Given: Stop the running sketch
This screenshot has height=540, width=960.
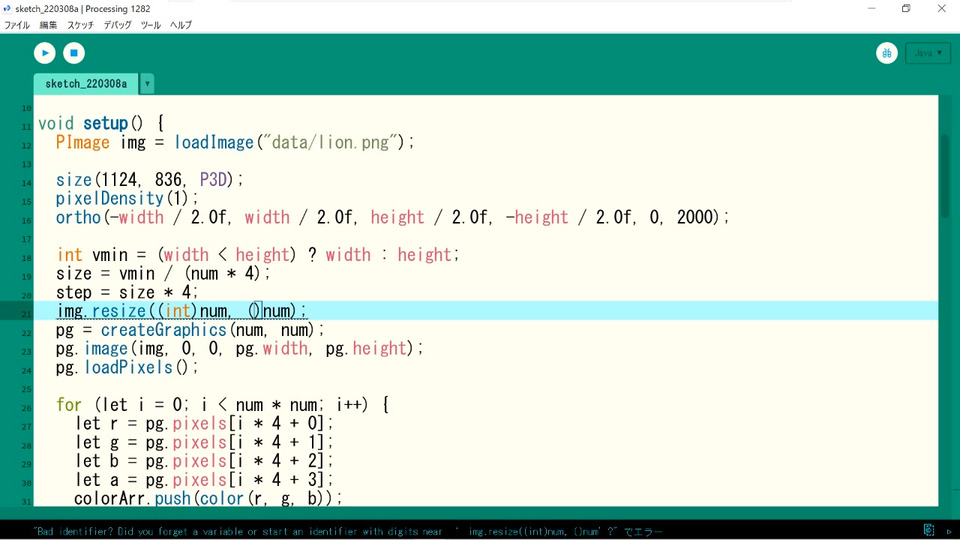Looking at the screenshot, I should click(x=74, y=53).
